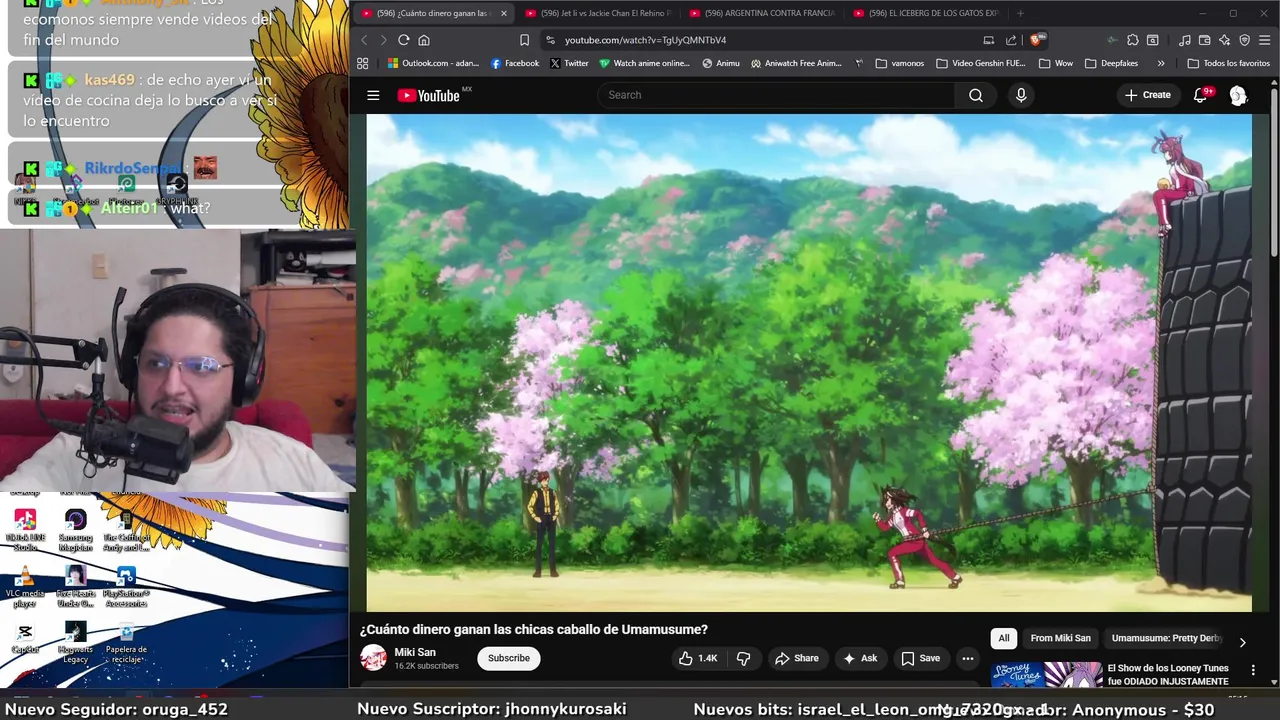Viewport: 1280px width, 720px height.
Task: Select the From Miki San chip
Action: tap(1060, 638)
